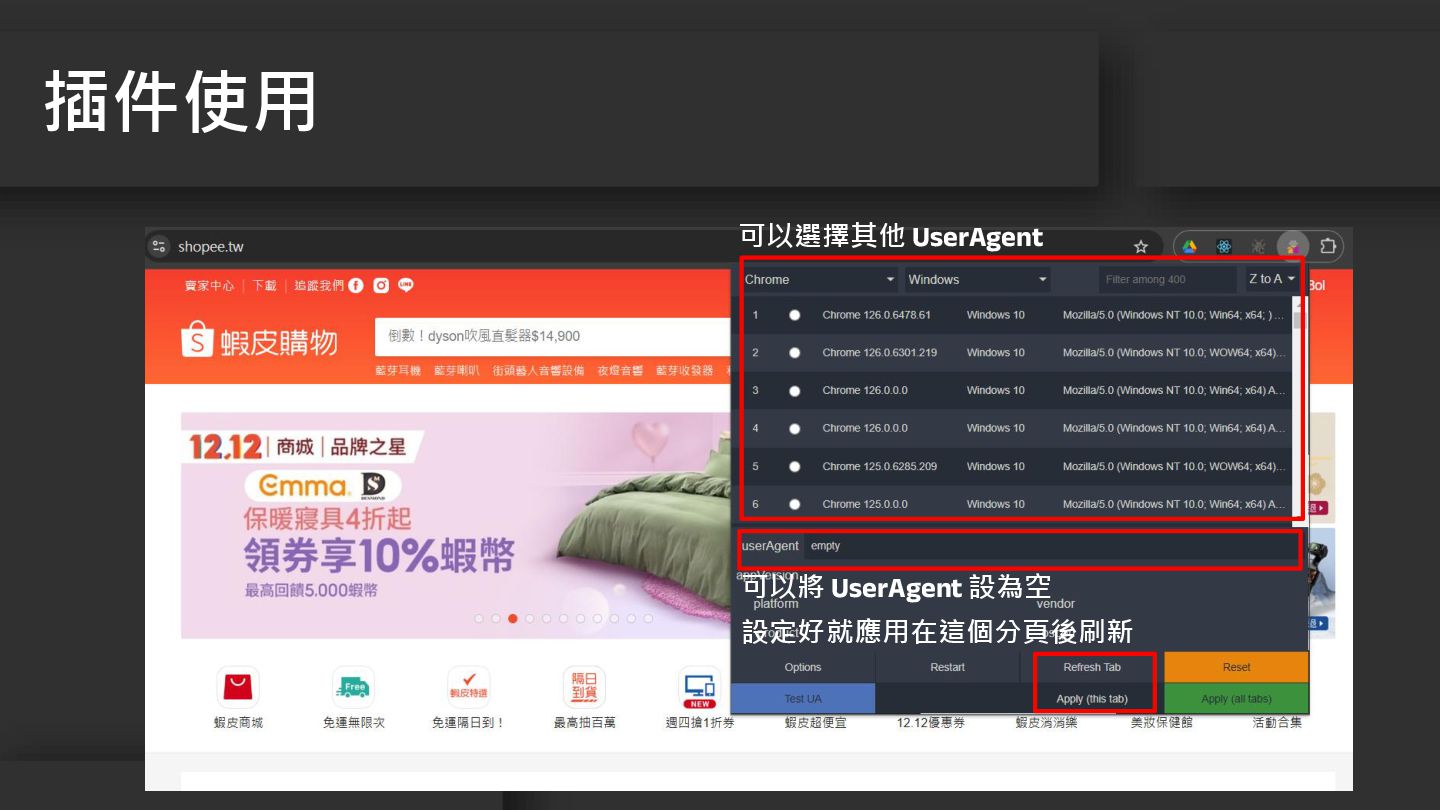Expand the Chrome browser dropdown
This screenshot has height=810, width=1440.
tap(819, 279)
